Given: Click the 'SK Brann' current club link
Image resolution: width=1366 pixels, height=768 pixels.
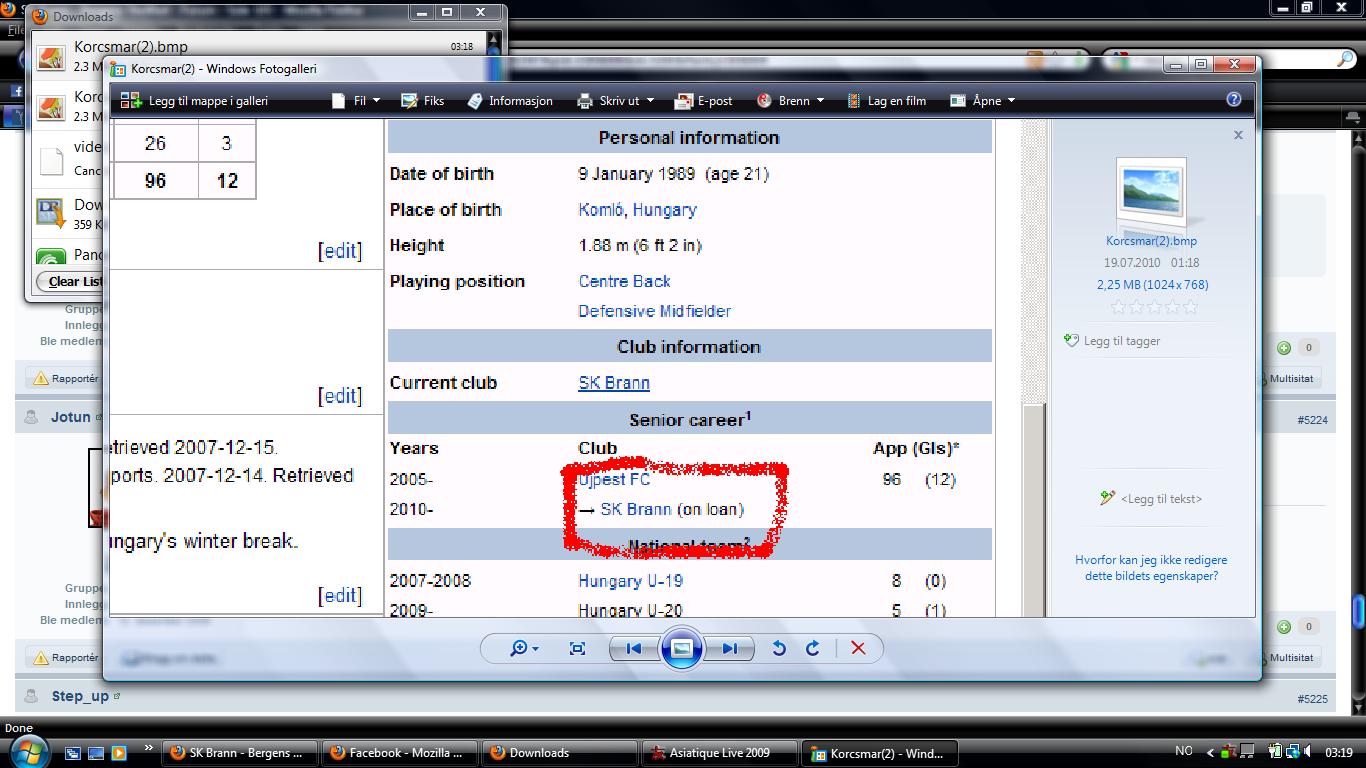Looking at the screenshot, I should (x=614, y=383).
